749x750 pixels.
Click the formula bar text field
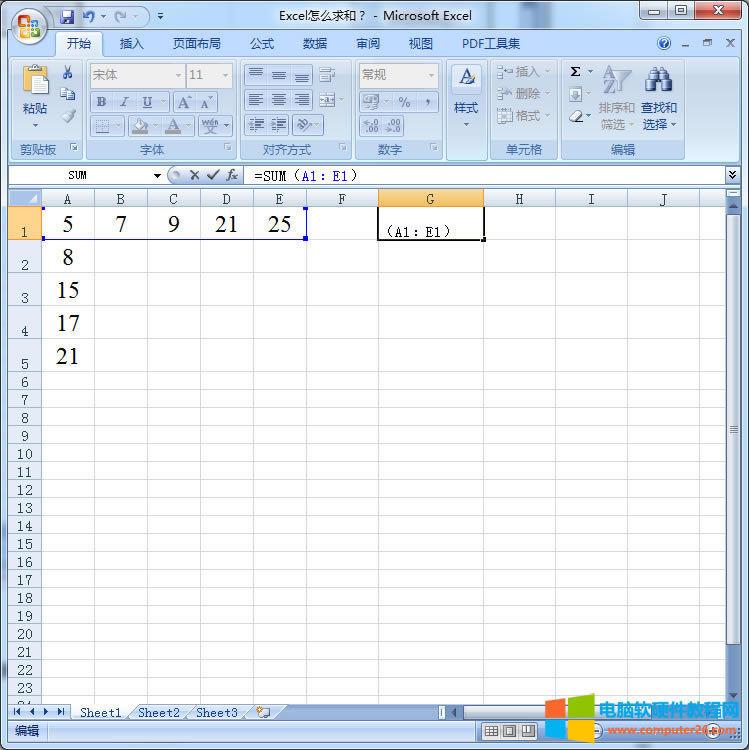[485, 176]
